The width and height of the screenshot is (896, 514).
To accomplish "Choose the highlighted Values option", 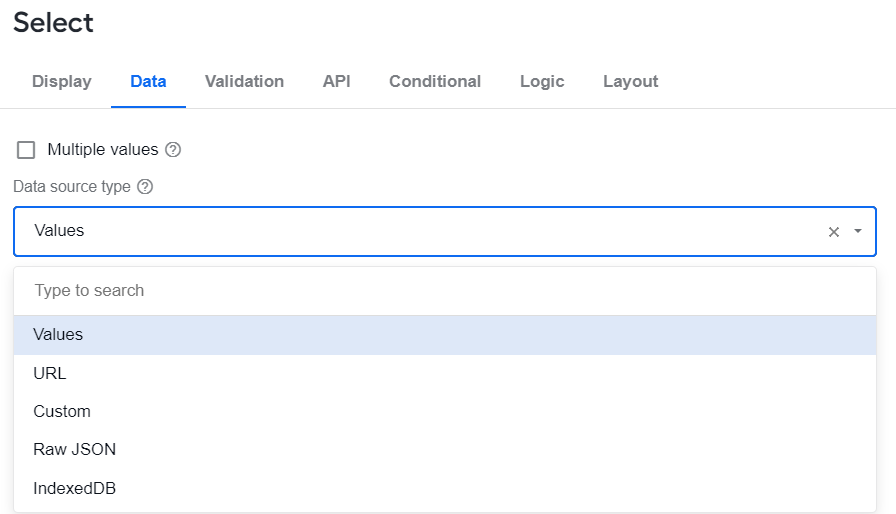I will 445,335.
